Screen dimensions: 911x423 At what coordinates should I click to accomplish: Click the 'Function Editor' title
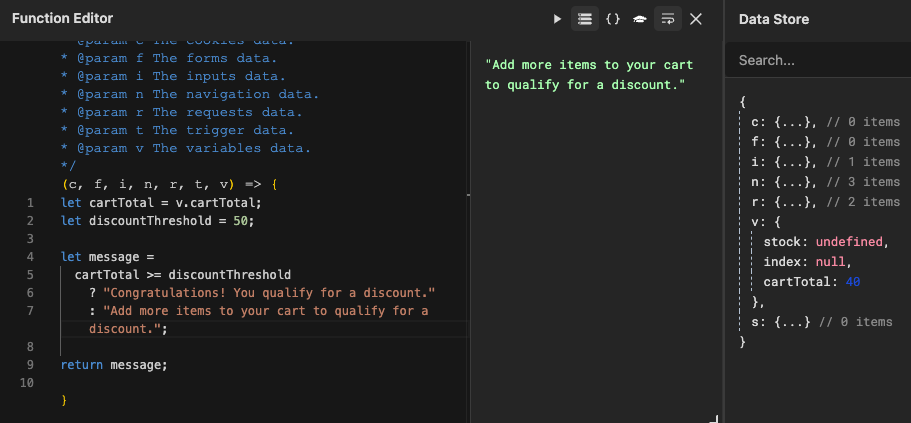[62, 19]
